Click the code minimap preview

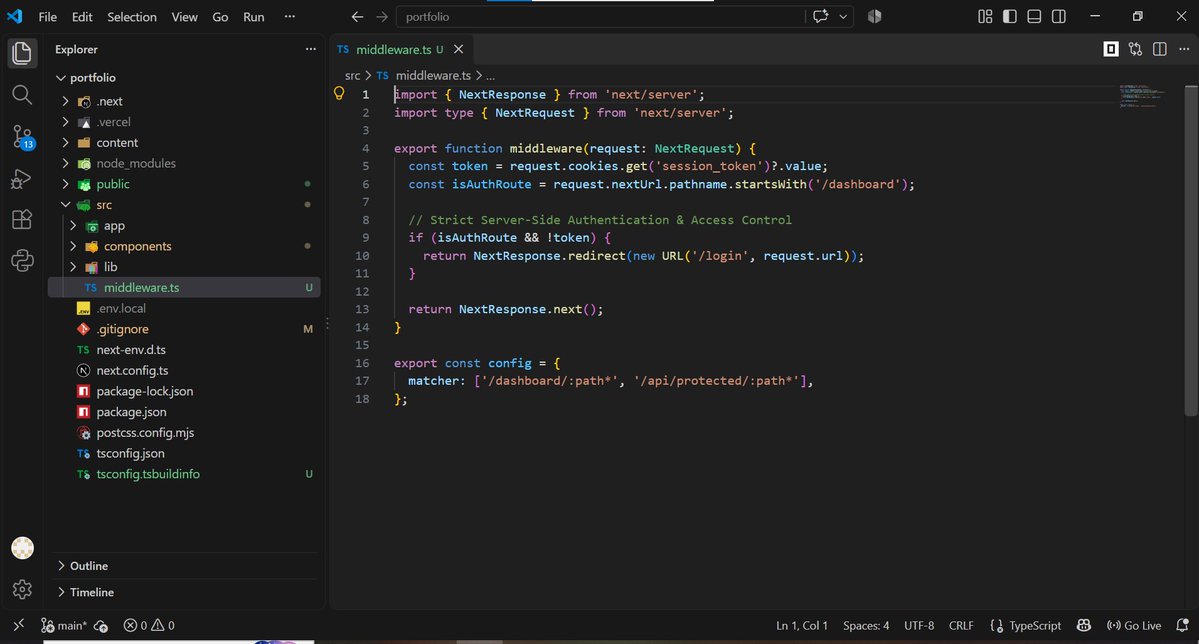point(1142,96)
